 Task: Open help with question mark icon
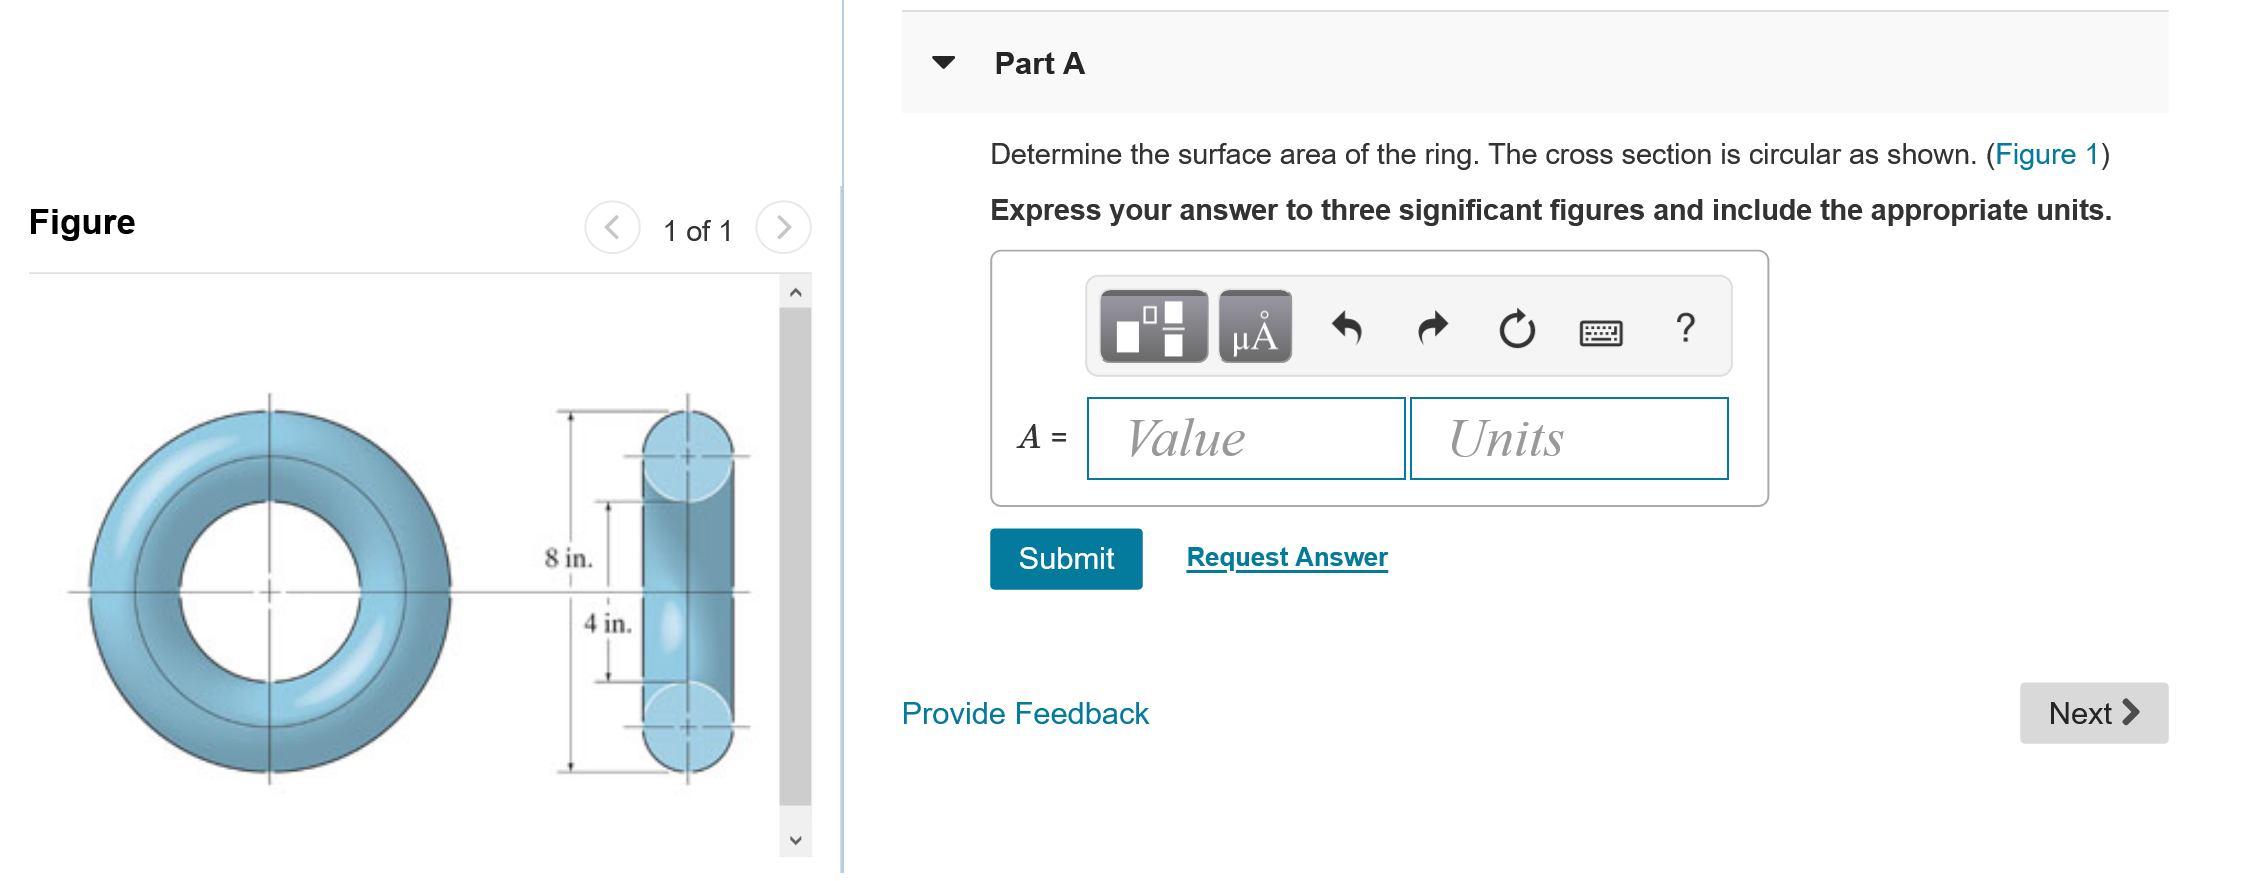coord(1685,327)
